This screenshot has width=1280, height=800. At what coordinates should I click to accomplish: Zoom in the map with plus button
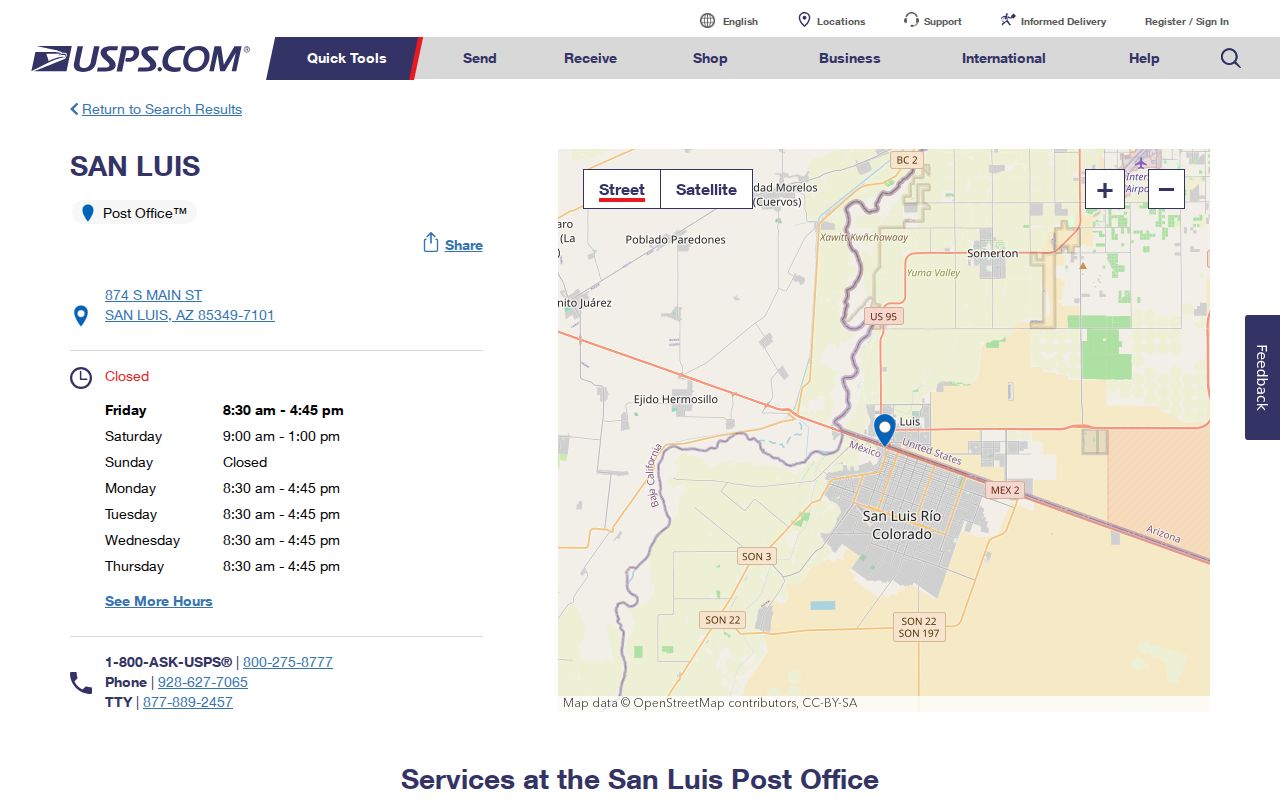(x=1105, y=189)
